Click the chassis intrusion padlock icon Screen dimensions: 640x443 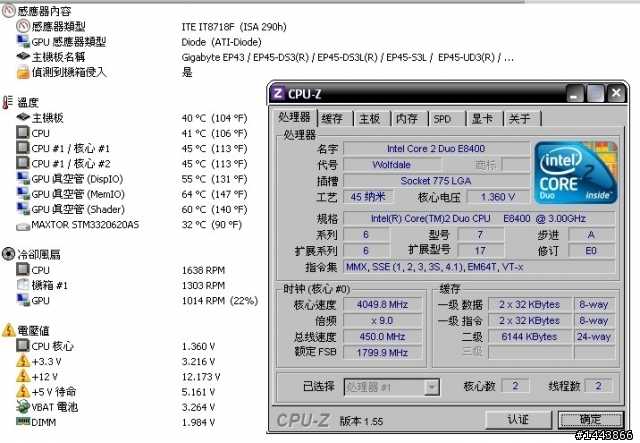tap(23, 71)
